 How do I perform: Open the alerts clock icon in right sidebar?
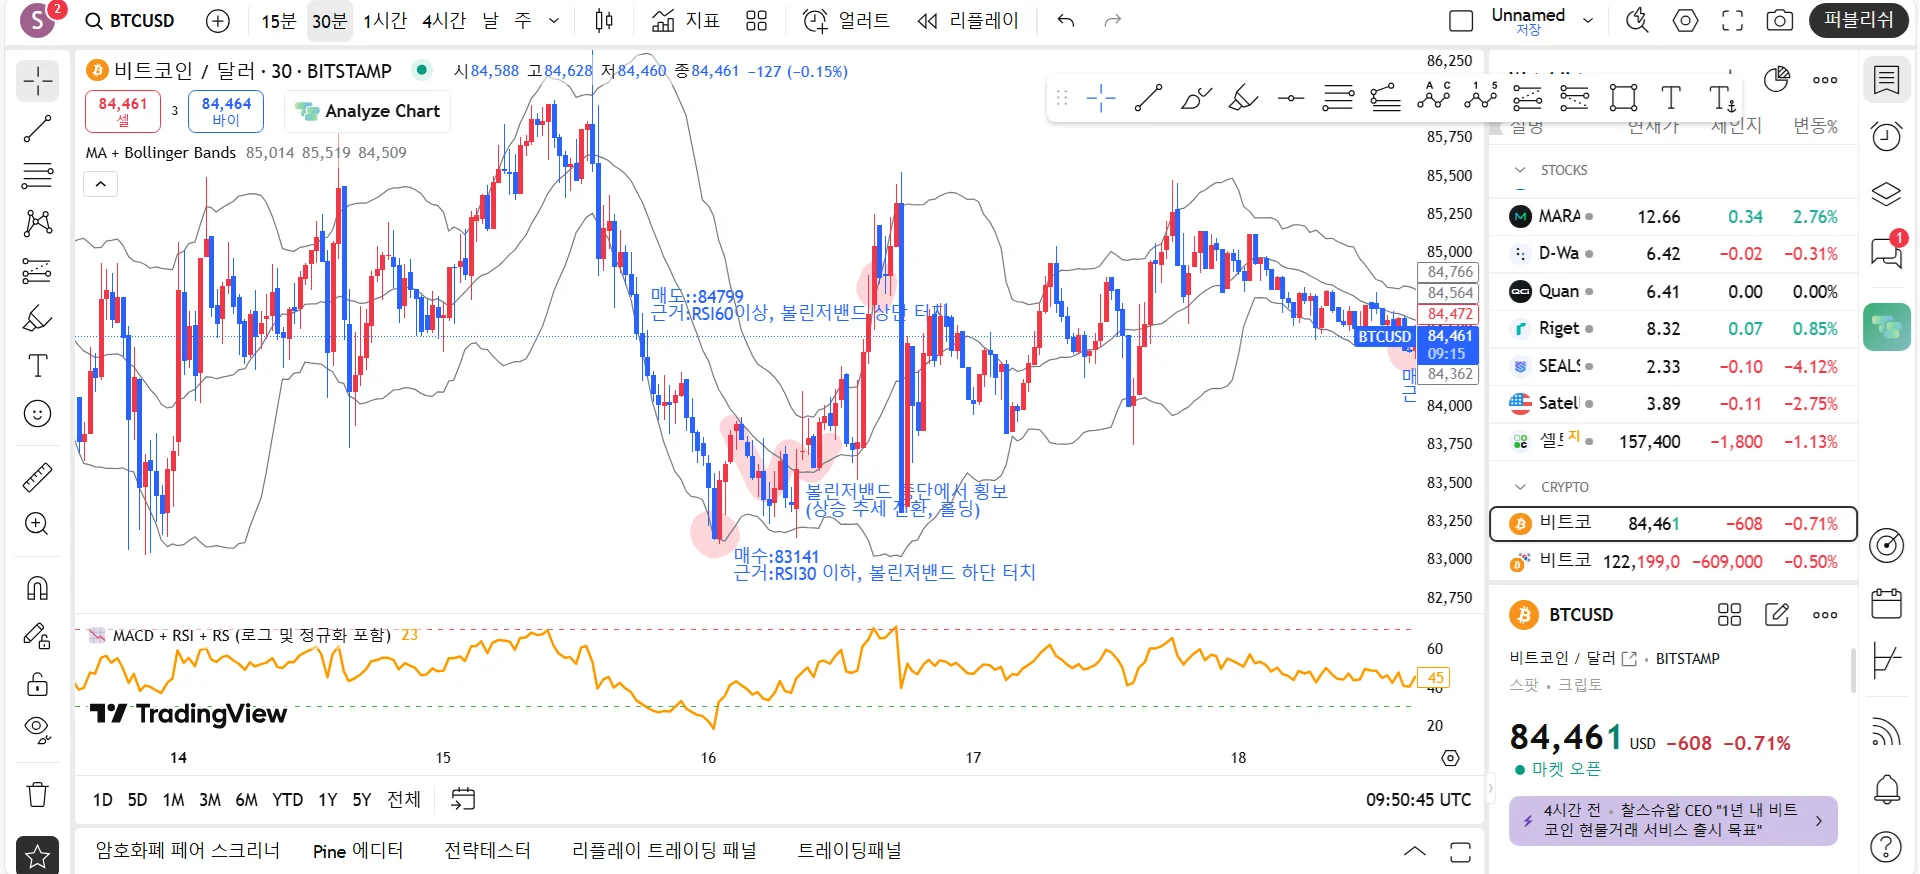1887,136
